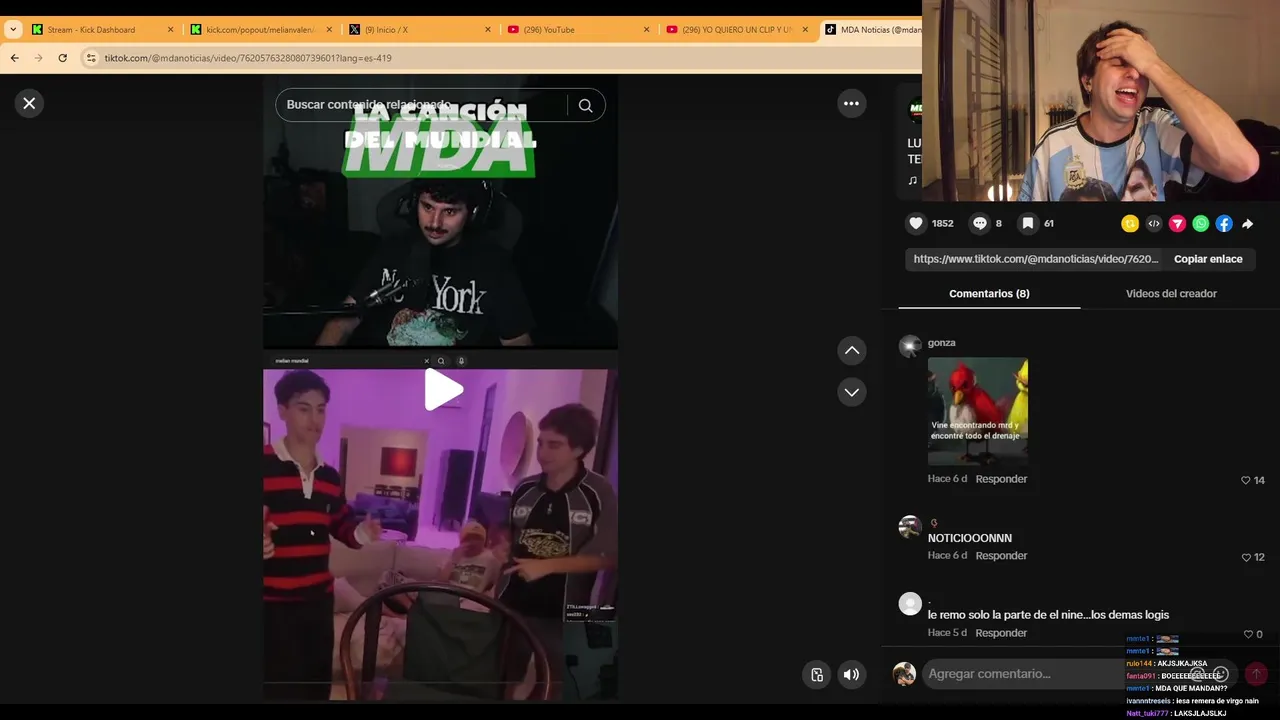1280x720 pixels.
Task: Repost the video with yellow icon
Action: (1130, 224)
